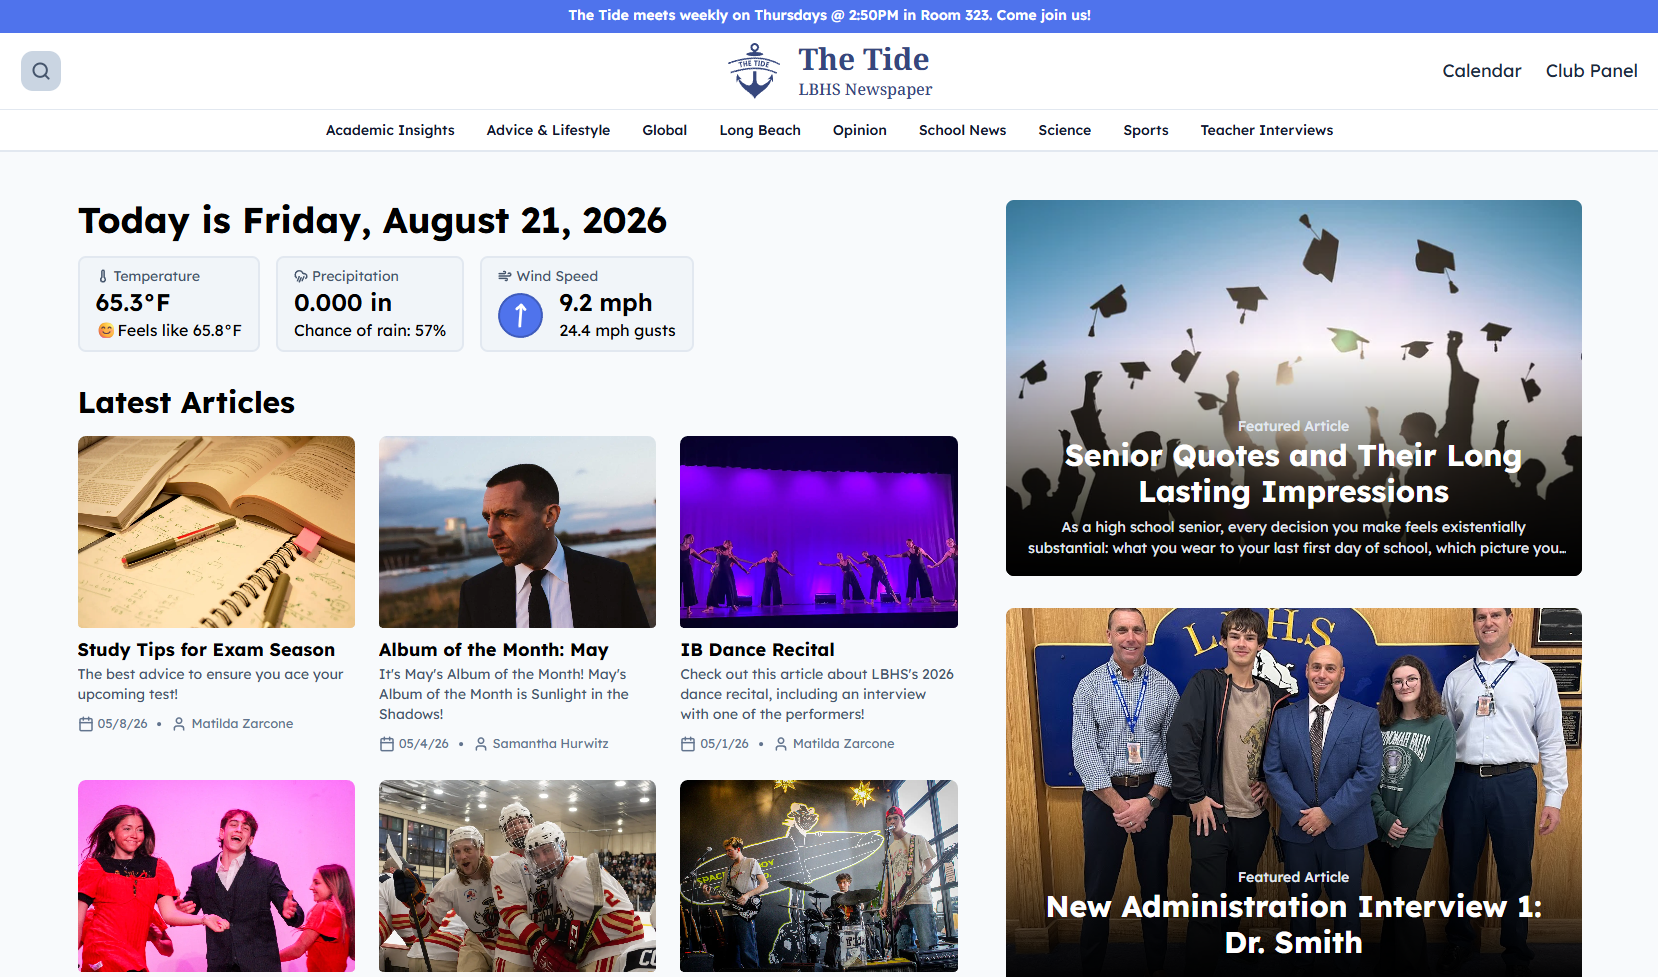This screenshot has width=1658, height=977.
Task: Click the person icon beside Study Tips author
Action: (x=179, y=724)
